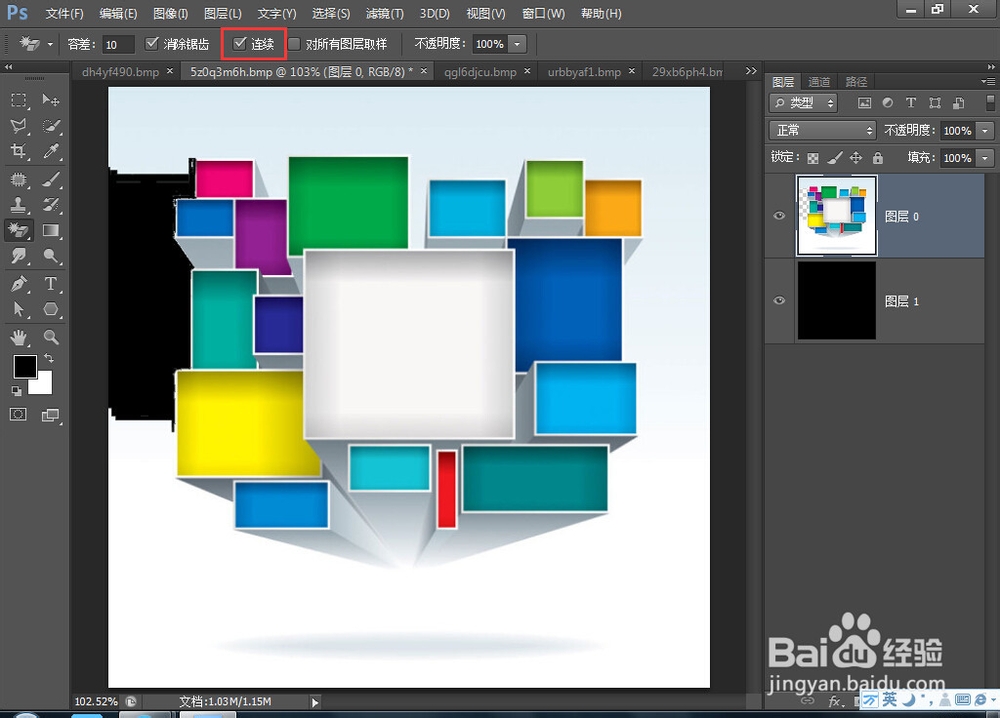The height and width of the screenshot is (718, 1000).
Task: Select the Crop tool
Action: click(x=18, y=151)
